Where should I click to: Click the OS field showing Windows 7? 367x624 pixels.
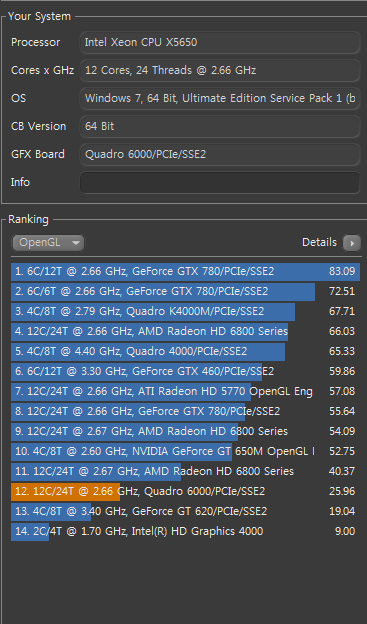click(220, 98)
